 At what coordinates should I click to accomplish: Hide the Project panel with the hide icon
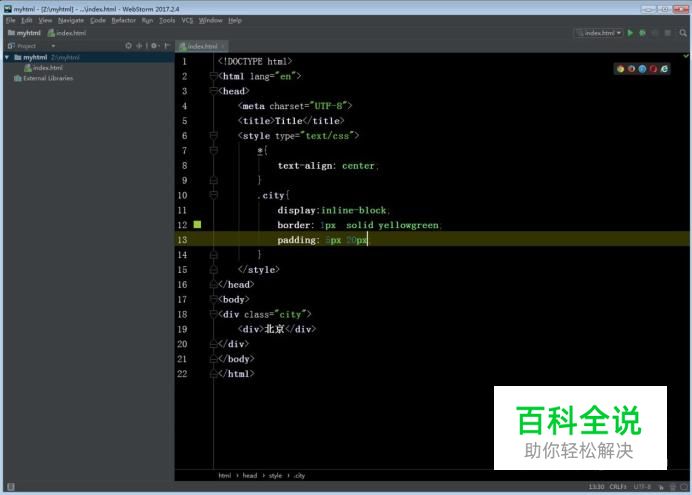167,45
